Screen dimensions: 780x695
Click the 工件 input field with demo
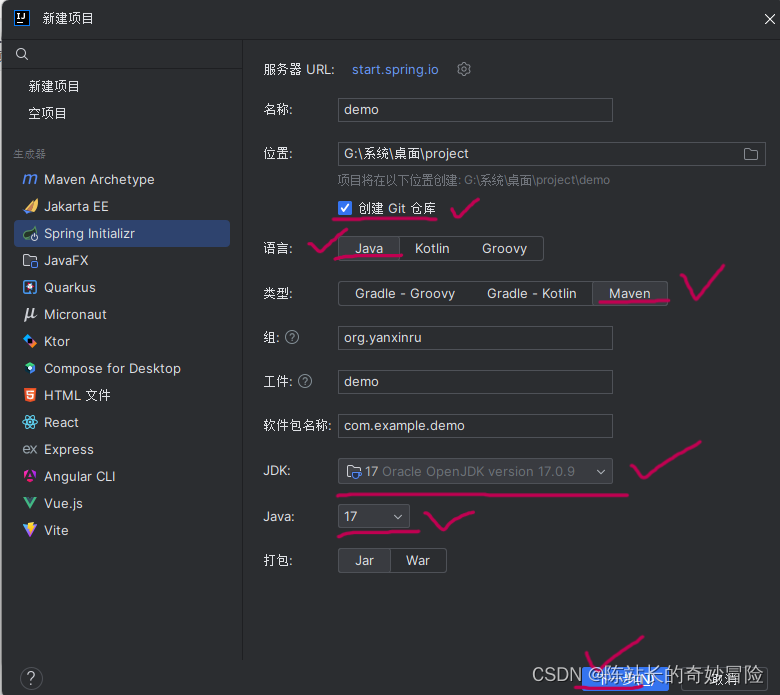point(475,382)
